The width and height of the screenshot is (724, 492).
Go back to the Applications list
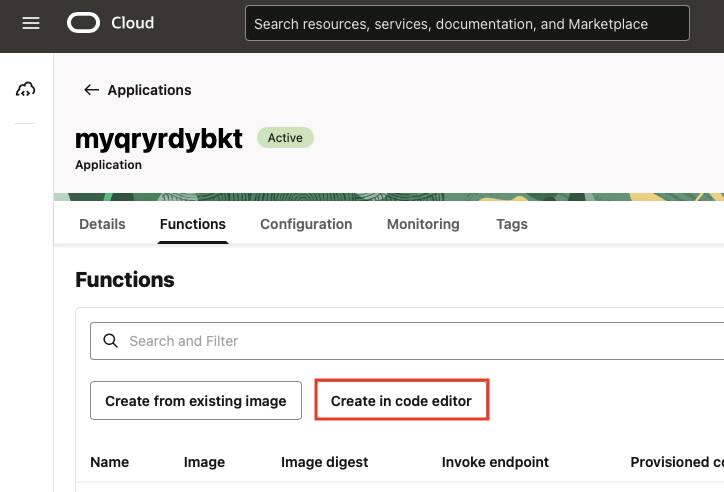tap(149, 90)
